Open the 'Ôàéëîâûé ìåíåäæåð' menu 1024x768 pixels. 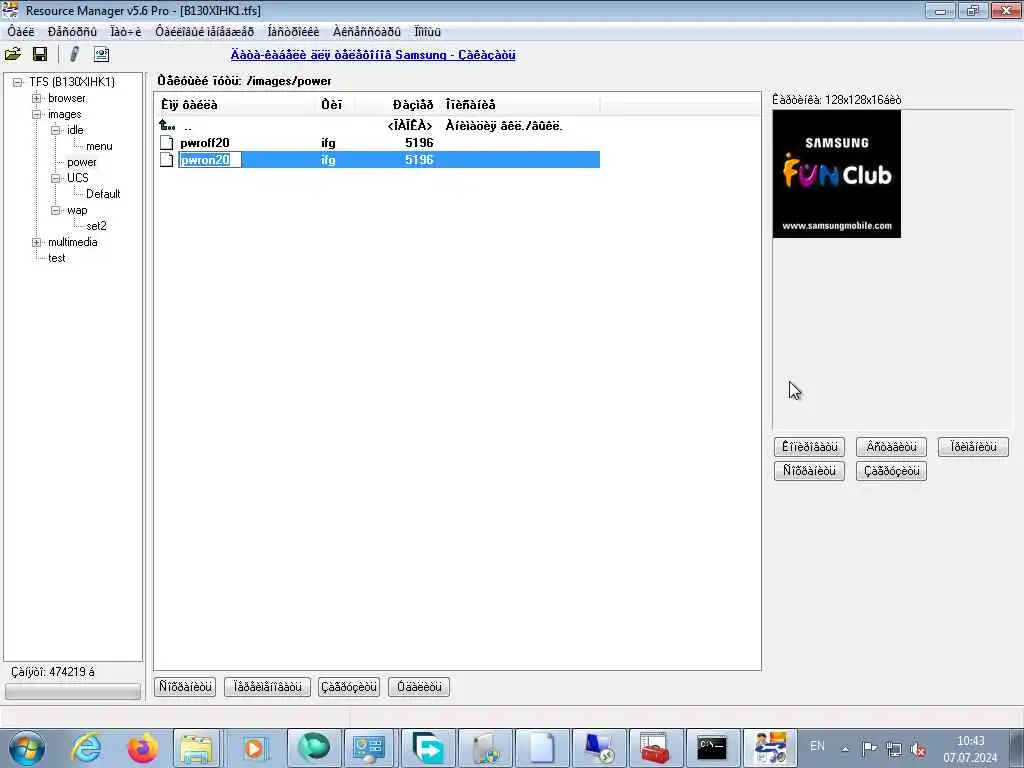[x=204, y=32]
